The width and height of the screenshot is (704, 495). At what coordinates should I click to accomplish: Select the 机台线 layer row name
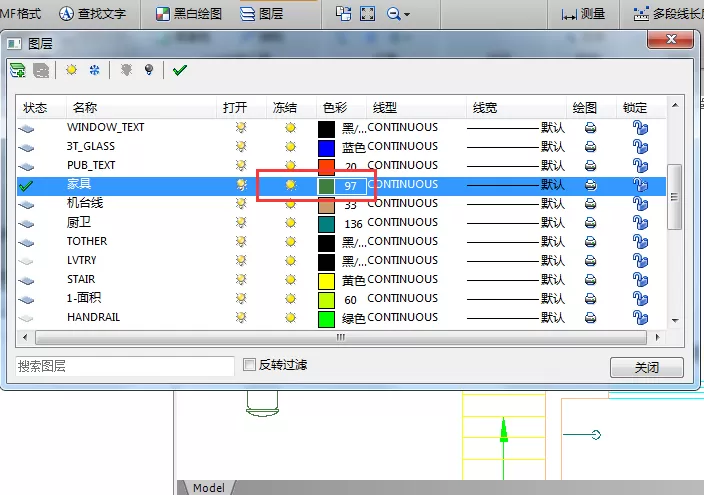[85, 203]
